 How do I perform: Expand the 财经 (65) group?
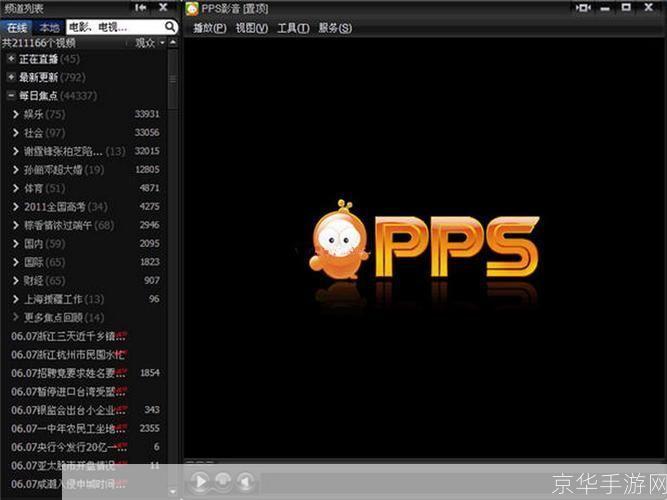(16, 281)
